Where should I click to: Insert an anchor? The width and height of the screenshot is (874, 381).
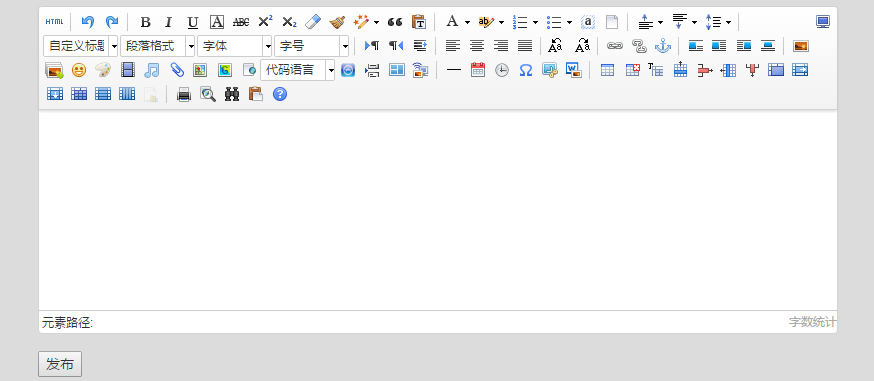[x=663, y=46]
